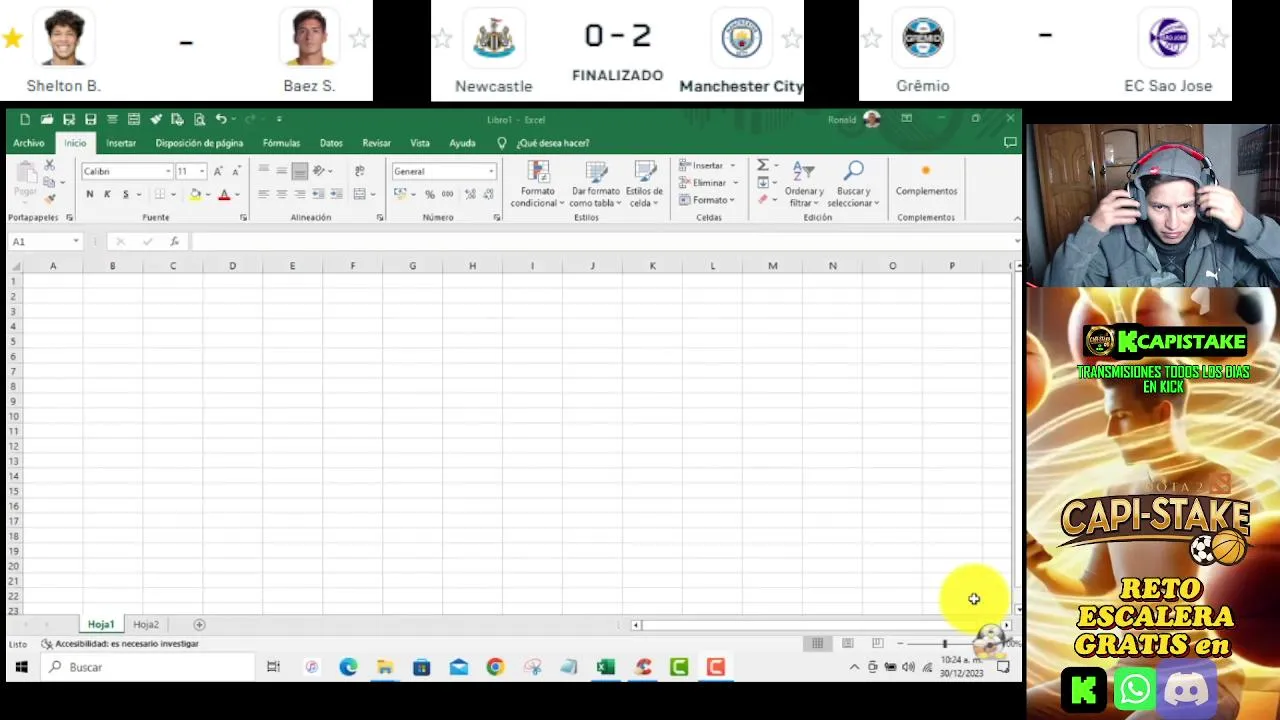Viewport: 1280px width, 720px height.
Task: Pick the yellow fill color button
Action: (x=195, y=194)
